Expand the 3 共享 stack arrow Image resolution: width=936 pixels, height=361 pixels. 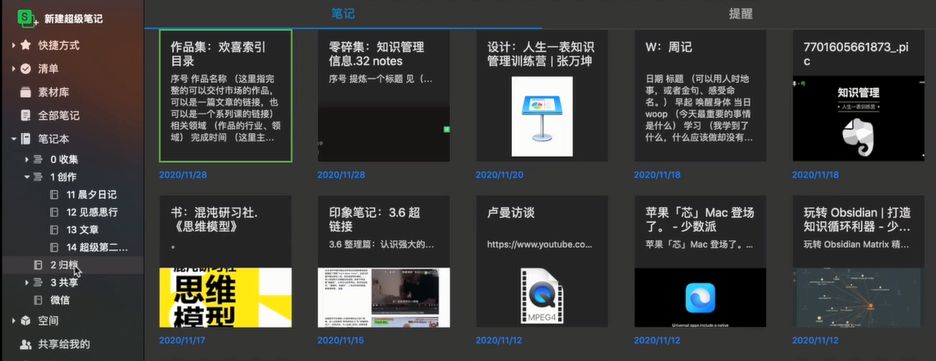(x=27, y=282)
